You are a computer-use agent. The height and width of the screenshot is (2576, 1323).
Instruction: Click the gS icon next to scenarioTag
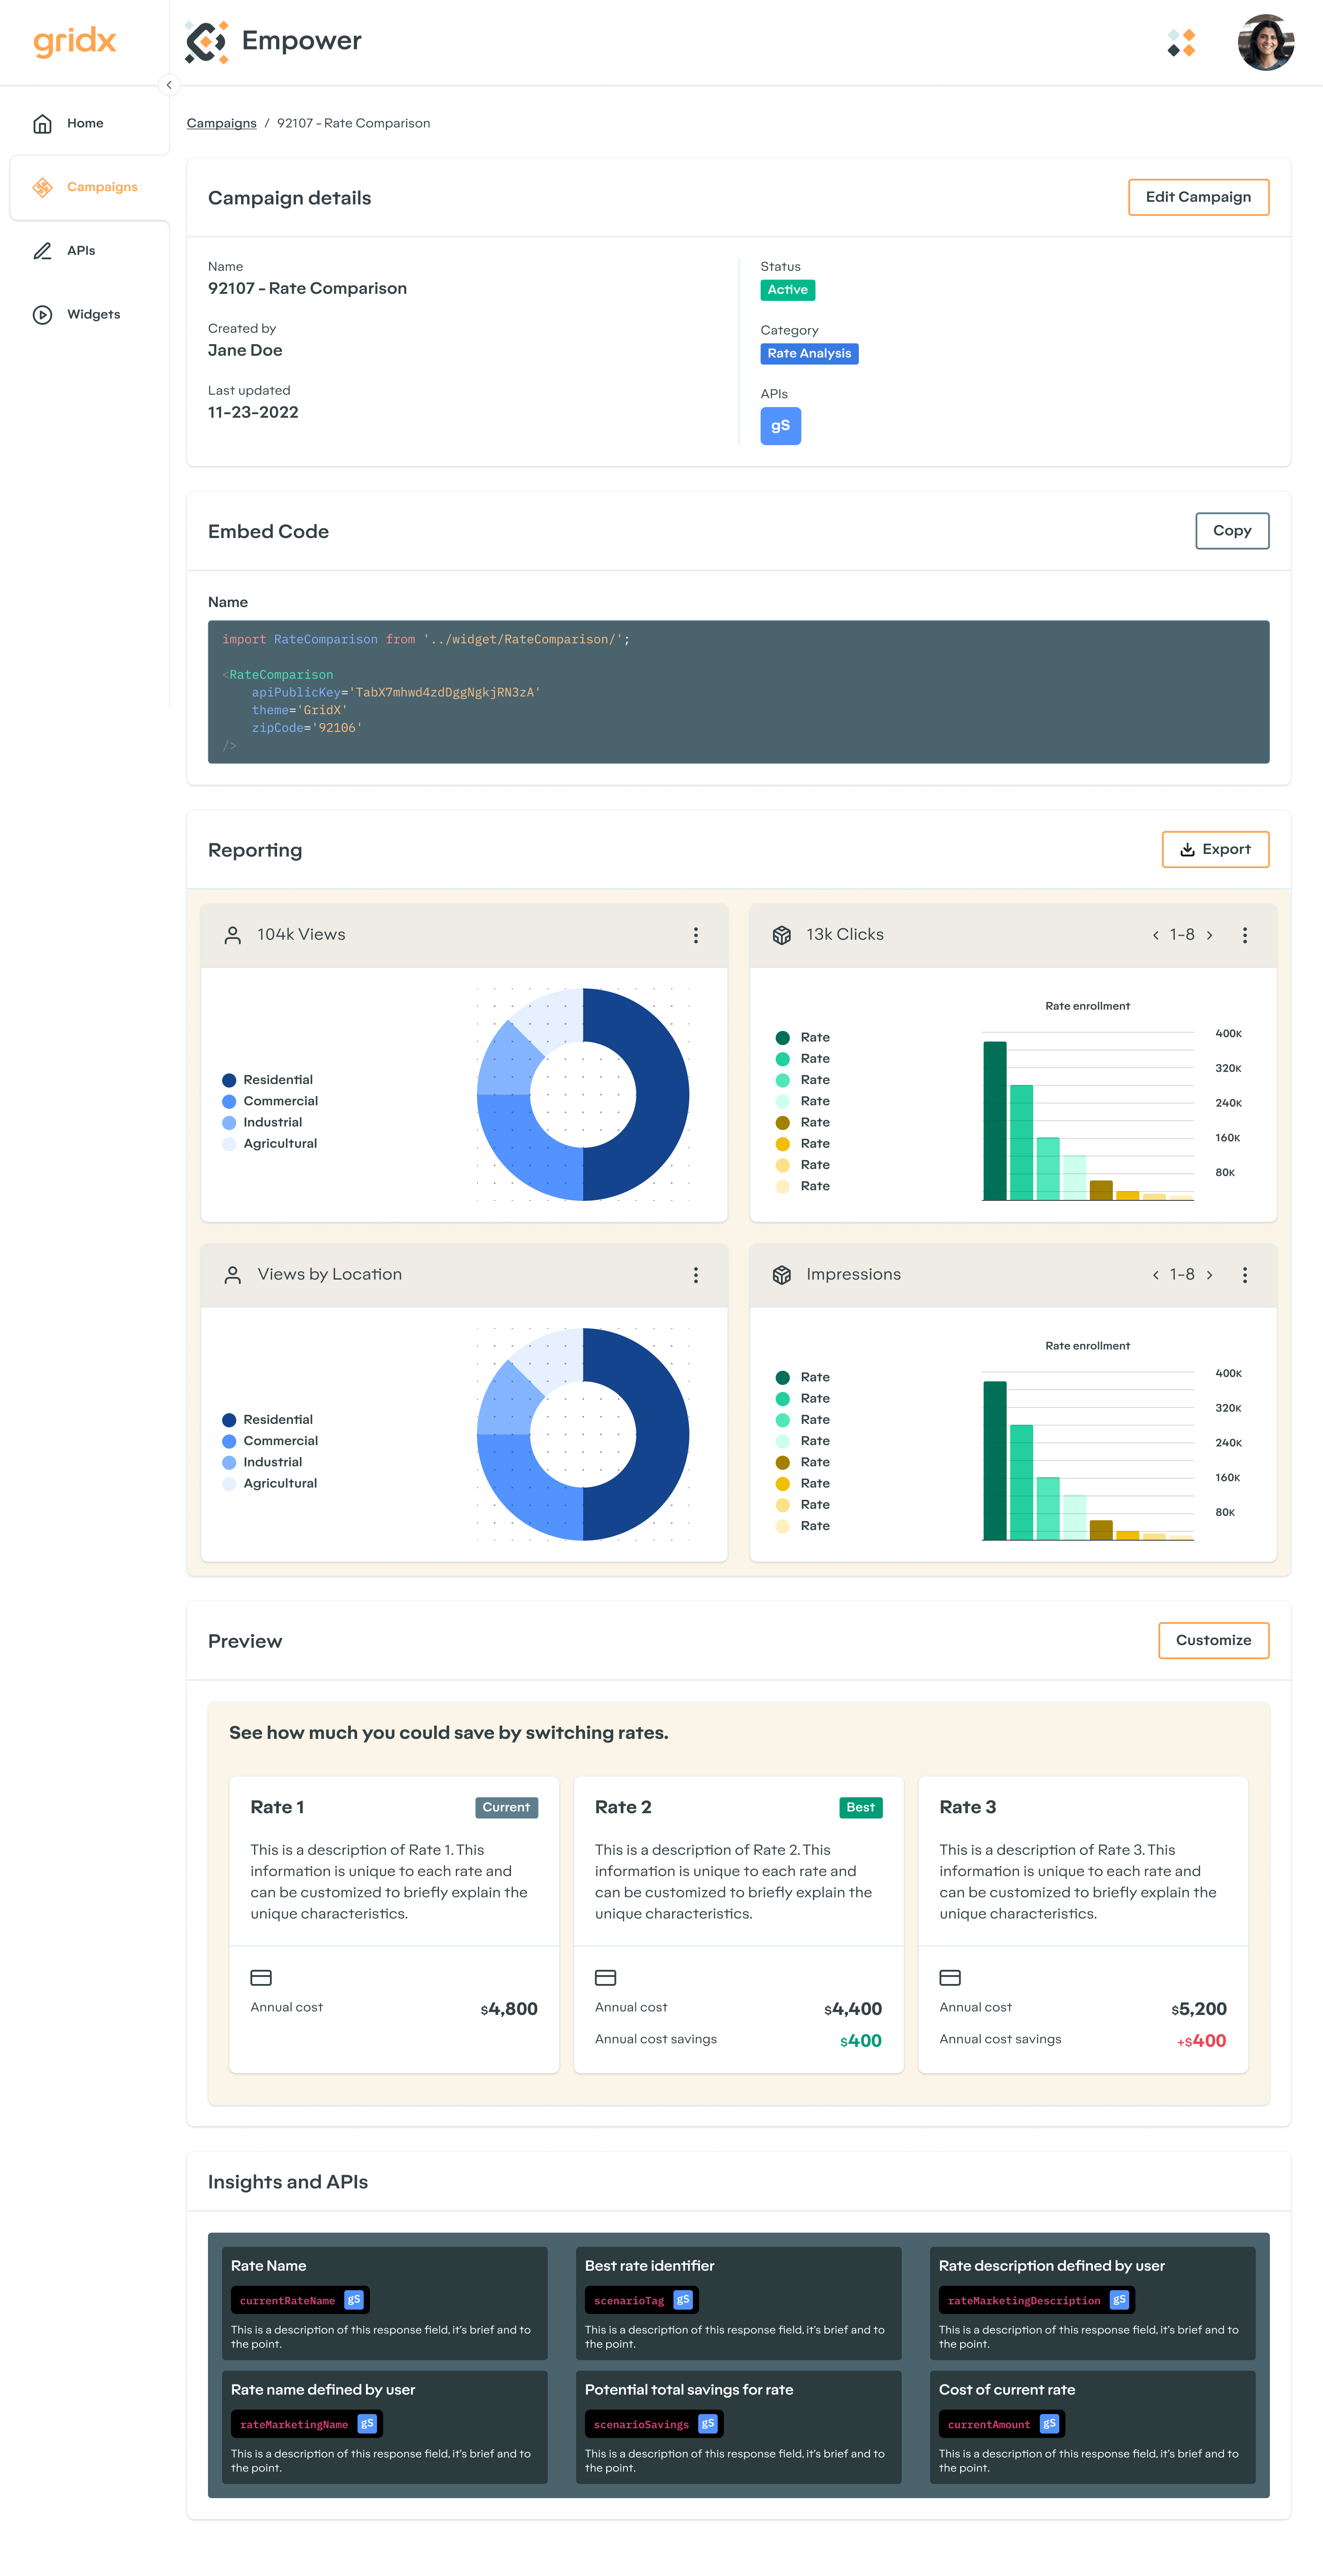coord(683,2300)
